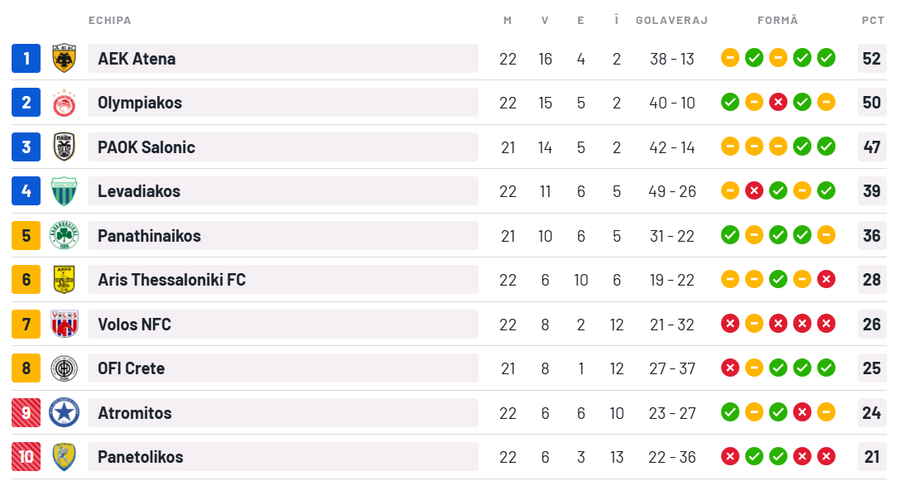
Task: Click Olympiakos red loss form indicator
Action: [x=778, y=102]
